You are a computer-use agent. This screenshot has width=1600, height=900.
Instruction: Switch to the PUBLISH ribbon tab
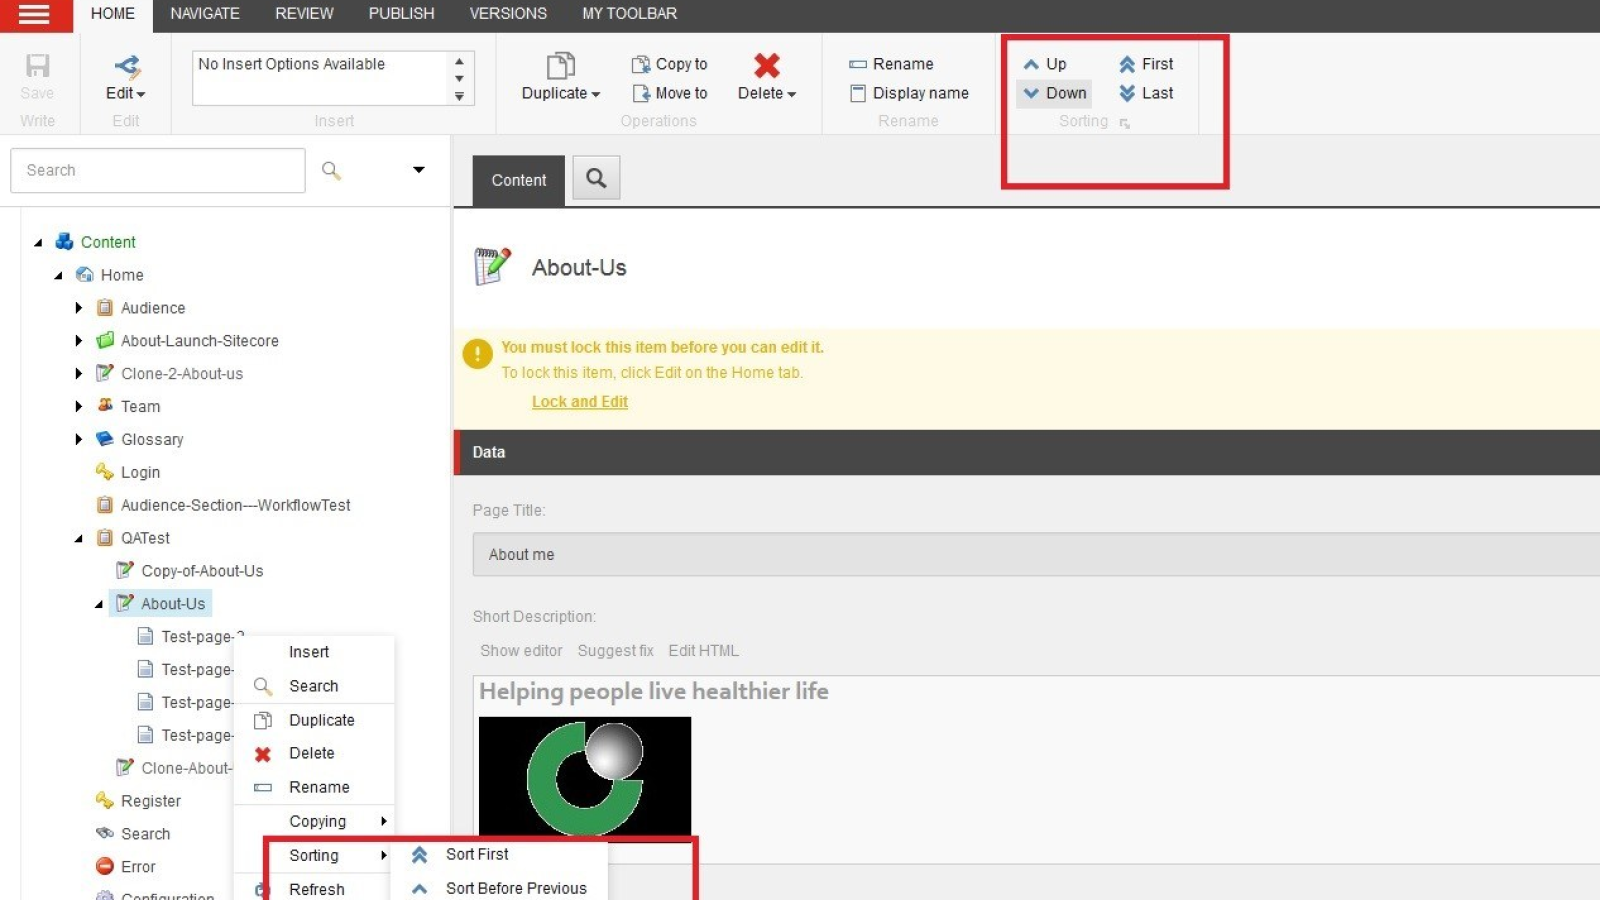400,13
